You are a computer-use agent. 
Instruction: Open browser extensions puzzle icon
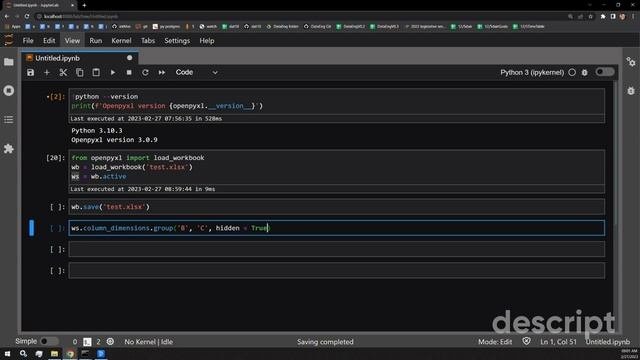click(603, 16)
